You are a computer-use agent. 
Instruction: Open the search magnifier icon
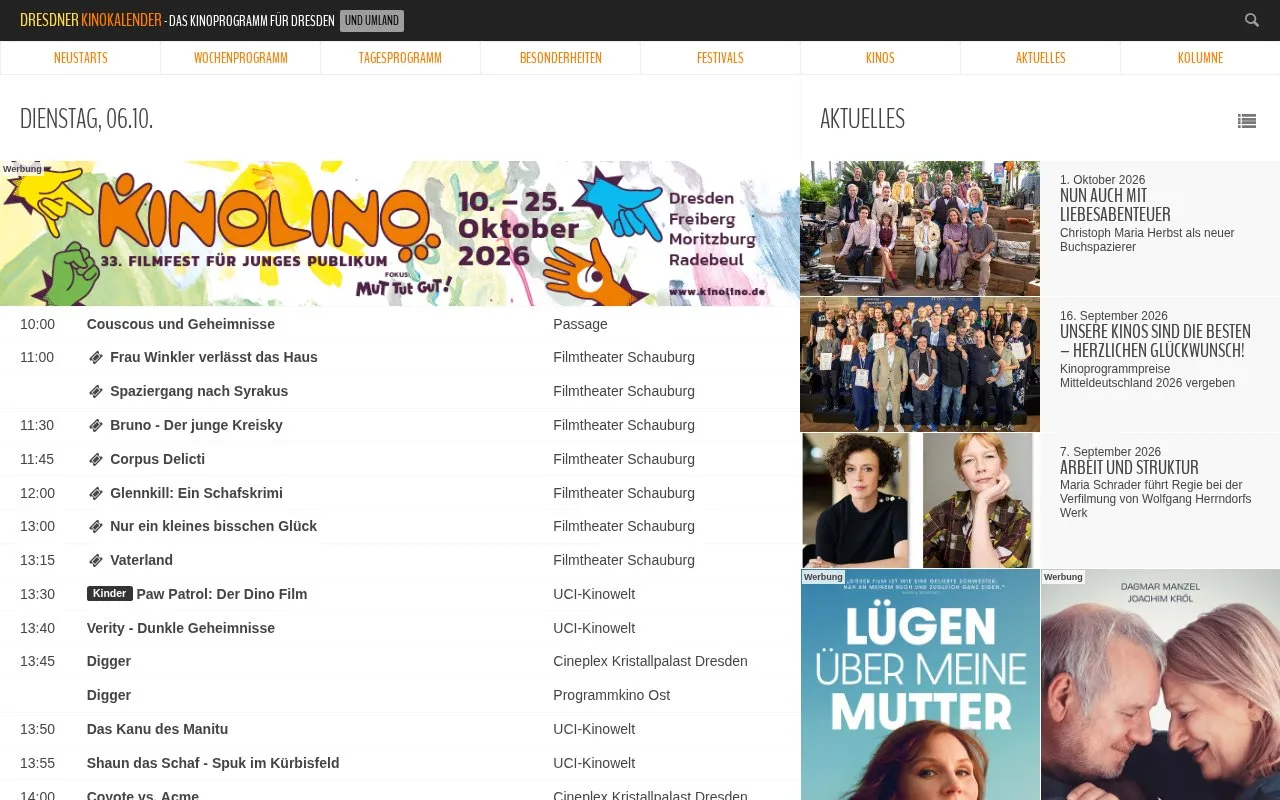coord(1251,20)
